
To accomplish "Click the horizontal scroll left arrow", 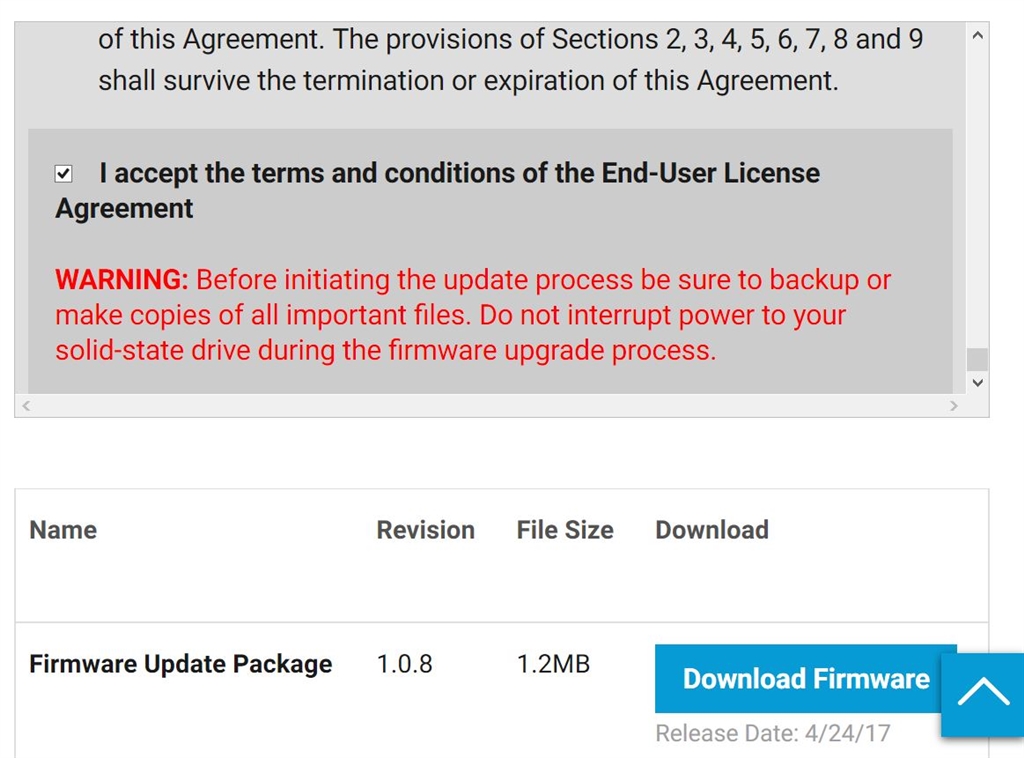I will [x=26, y=406].
